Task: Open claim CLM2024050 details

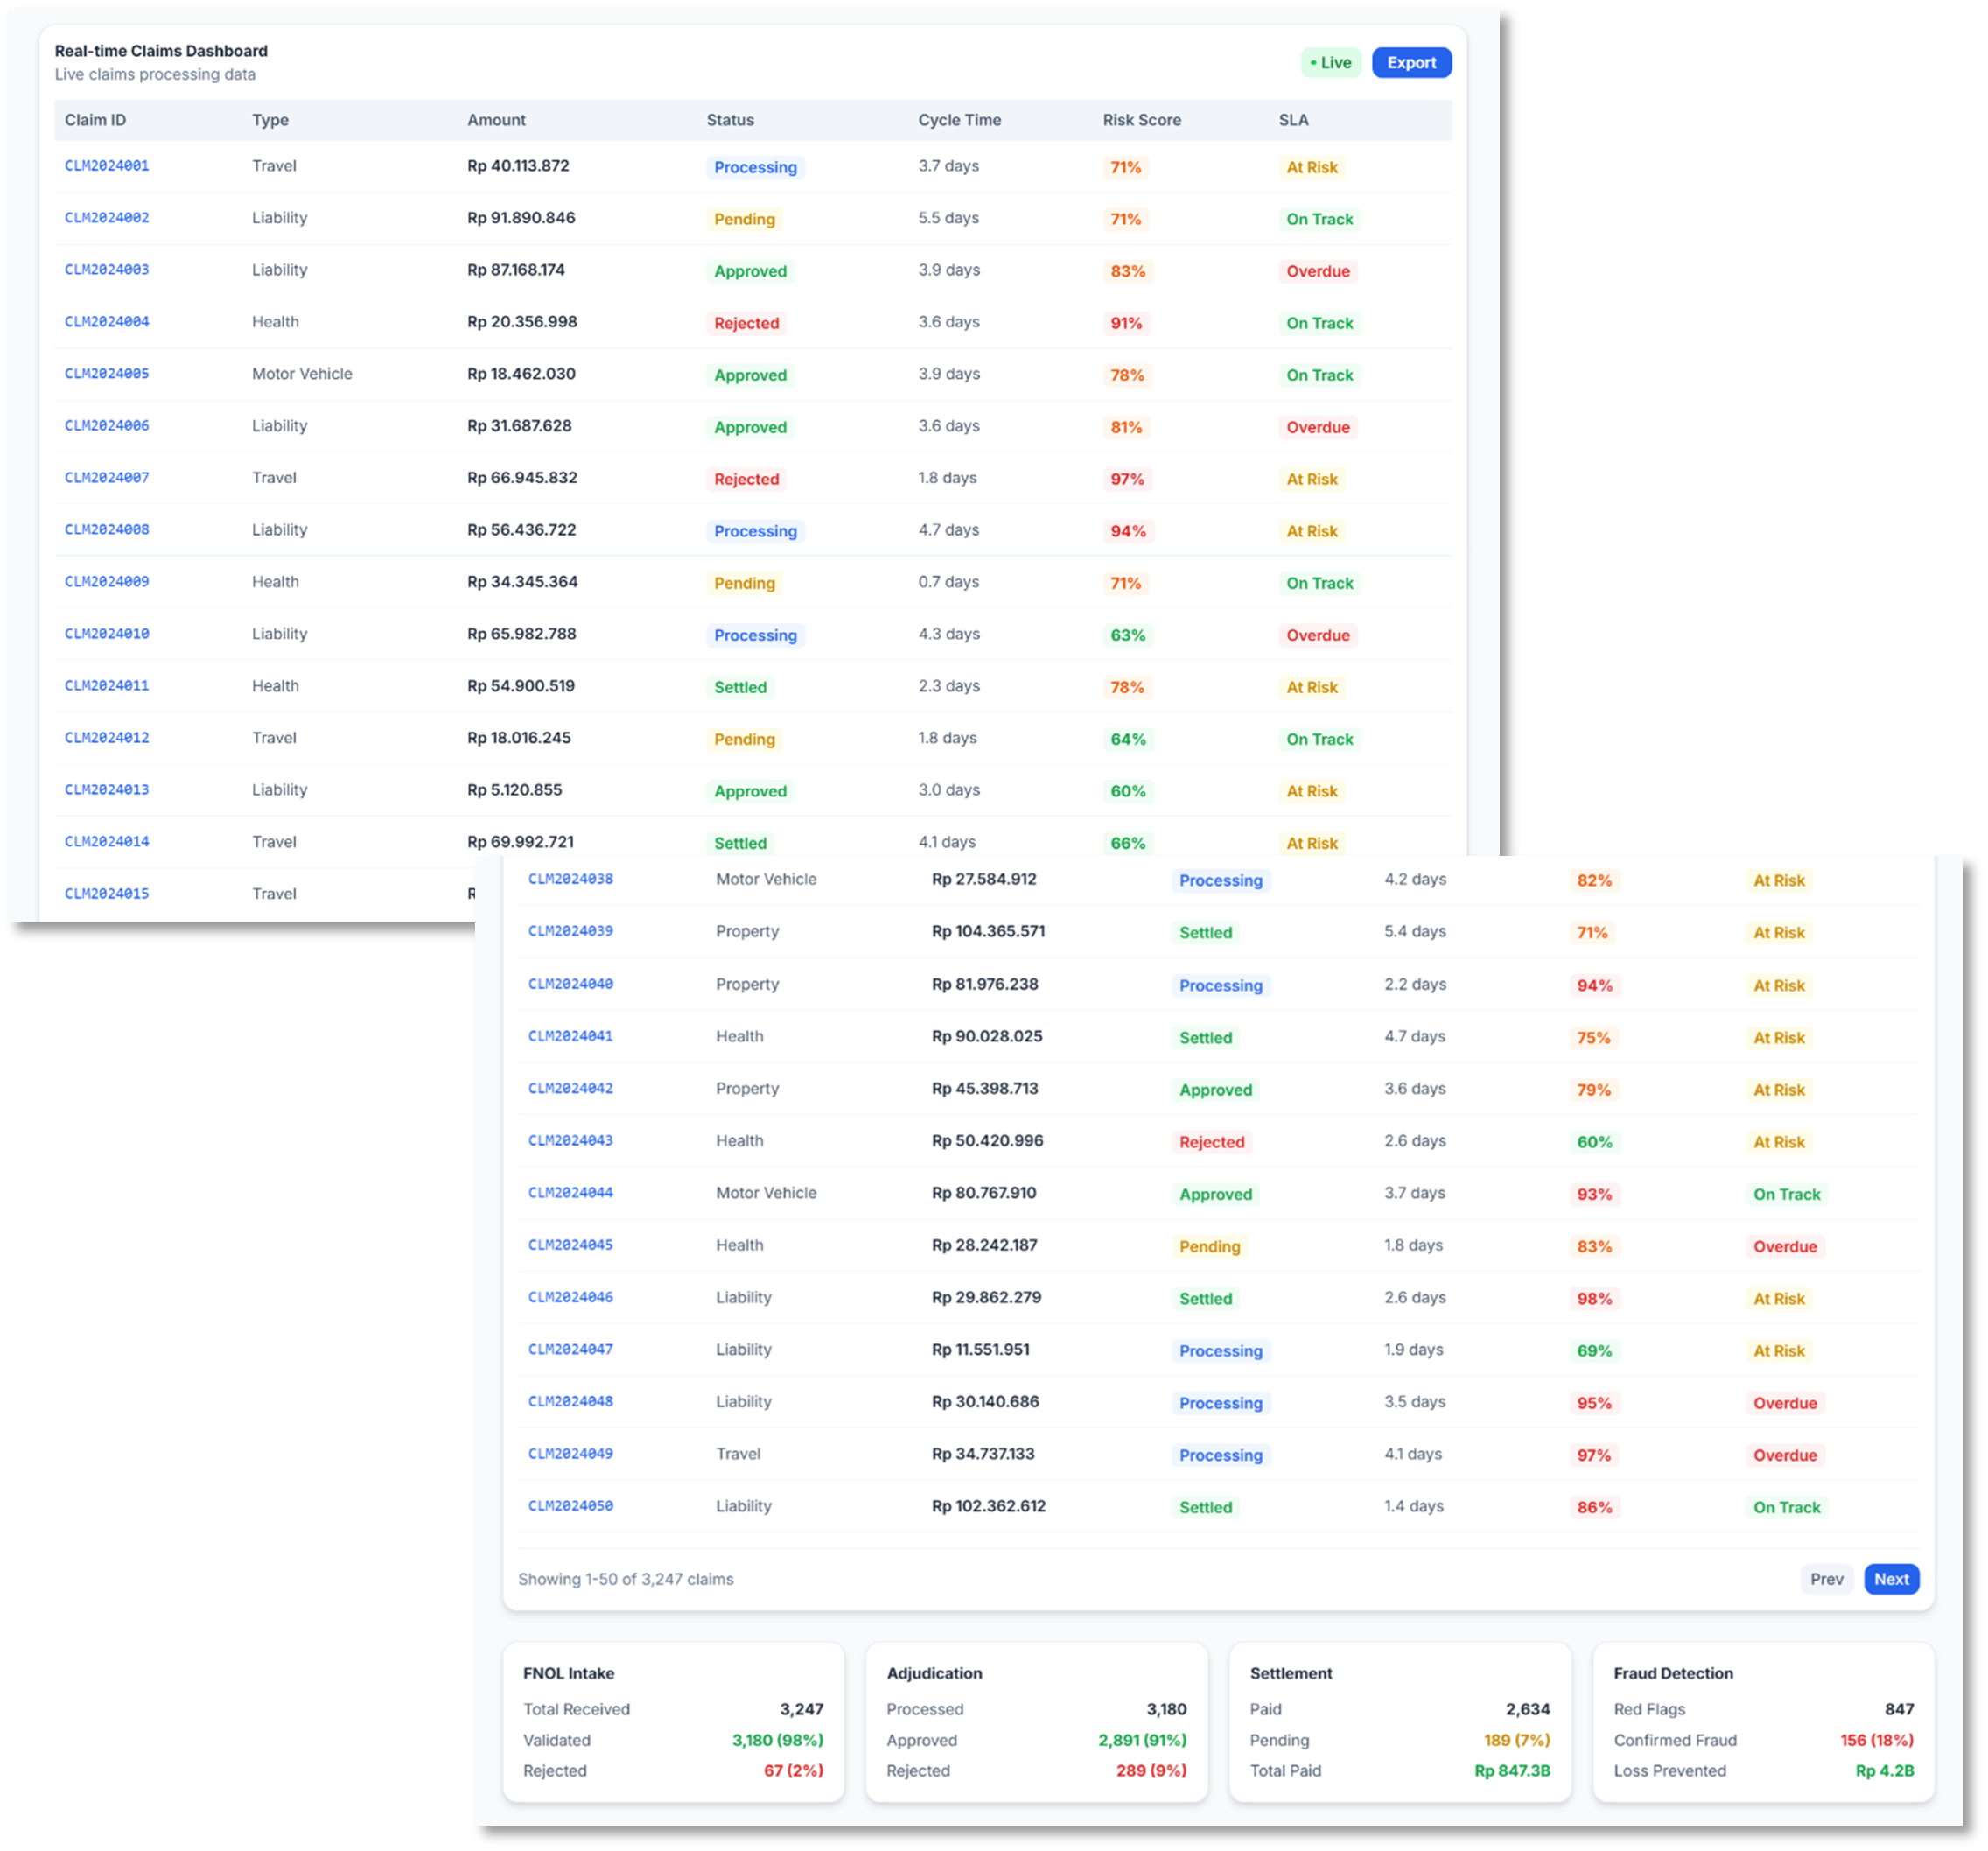Action: [570, 1506]
